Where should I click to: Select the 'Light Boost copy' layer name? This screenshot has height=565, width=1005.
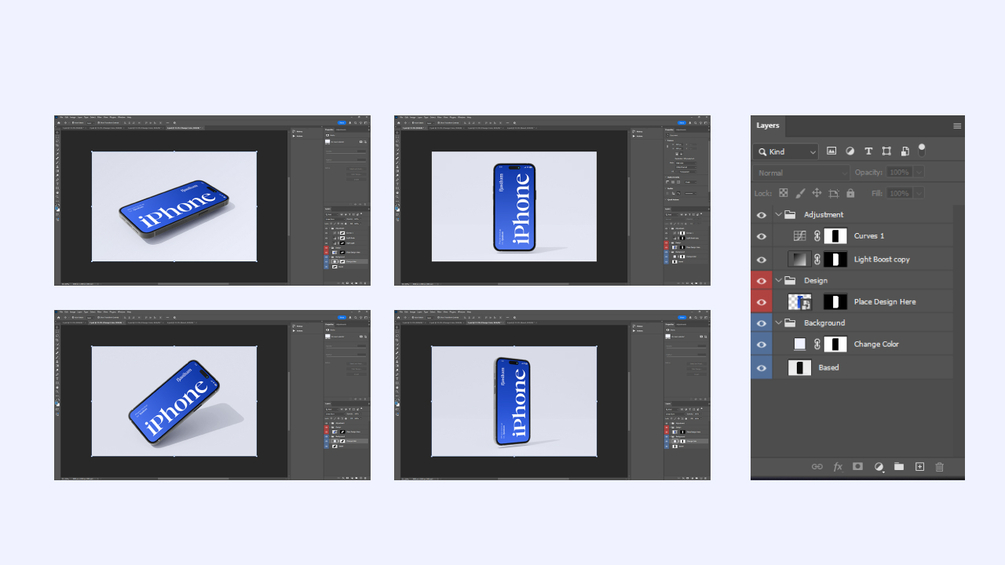(x=881, y=259)
